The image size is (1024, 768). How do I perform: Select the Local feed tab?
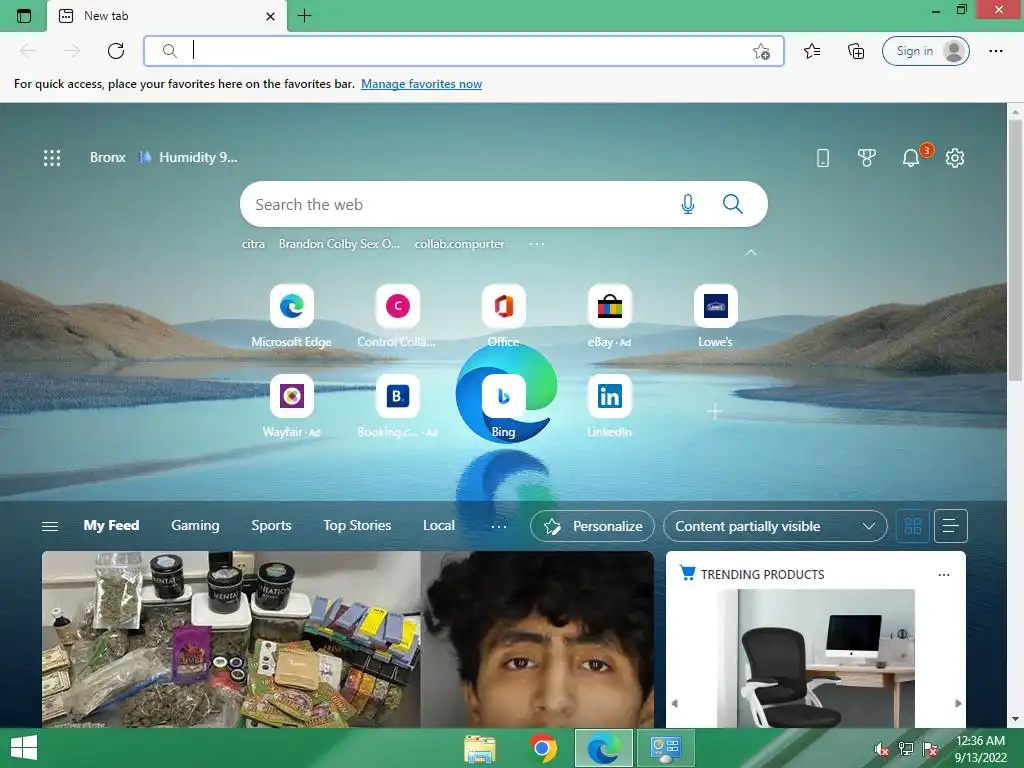439,526
